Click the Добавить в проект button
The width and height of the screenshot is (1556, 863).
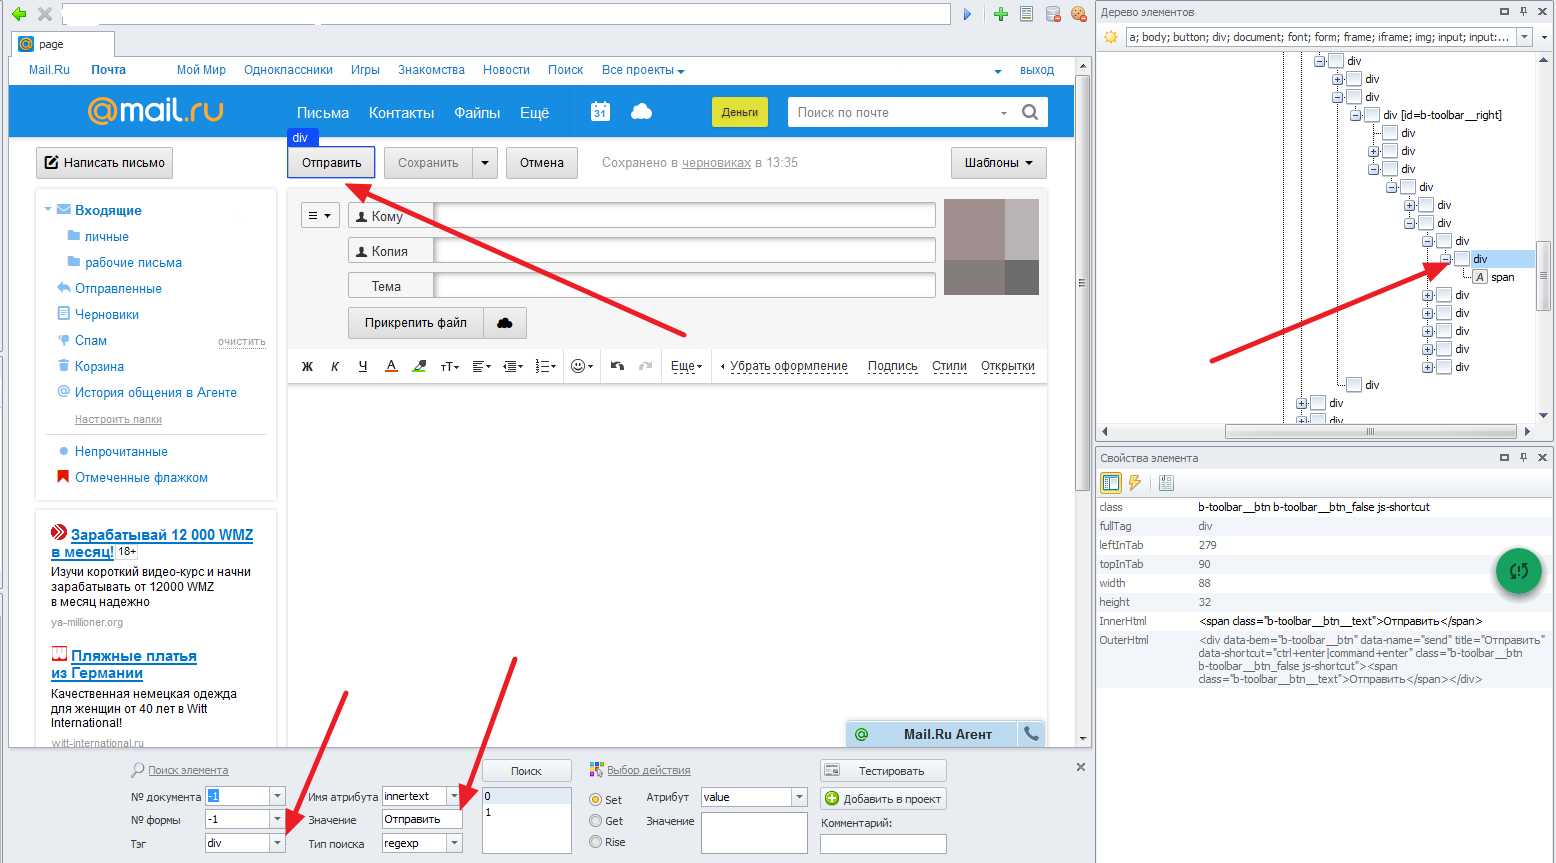coord(883,799)
